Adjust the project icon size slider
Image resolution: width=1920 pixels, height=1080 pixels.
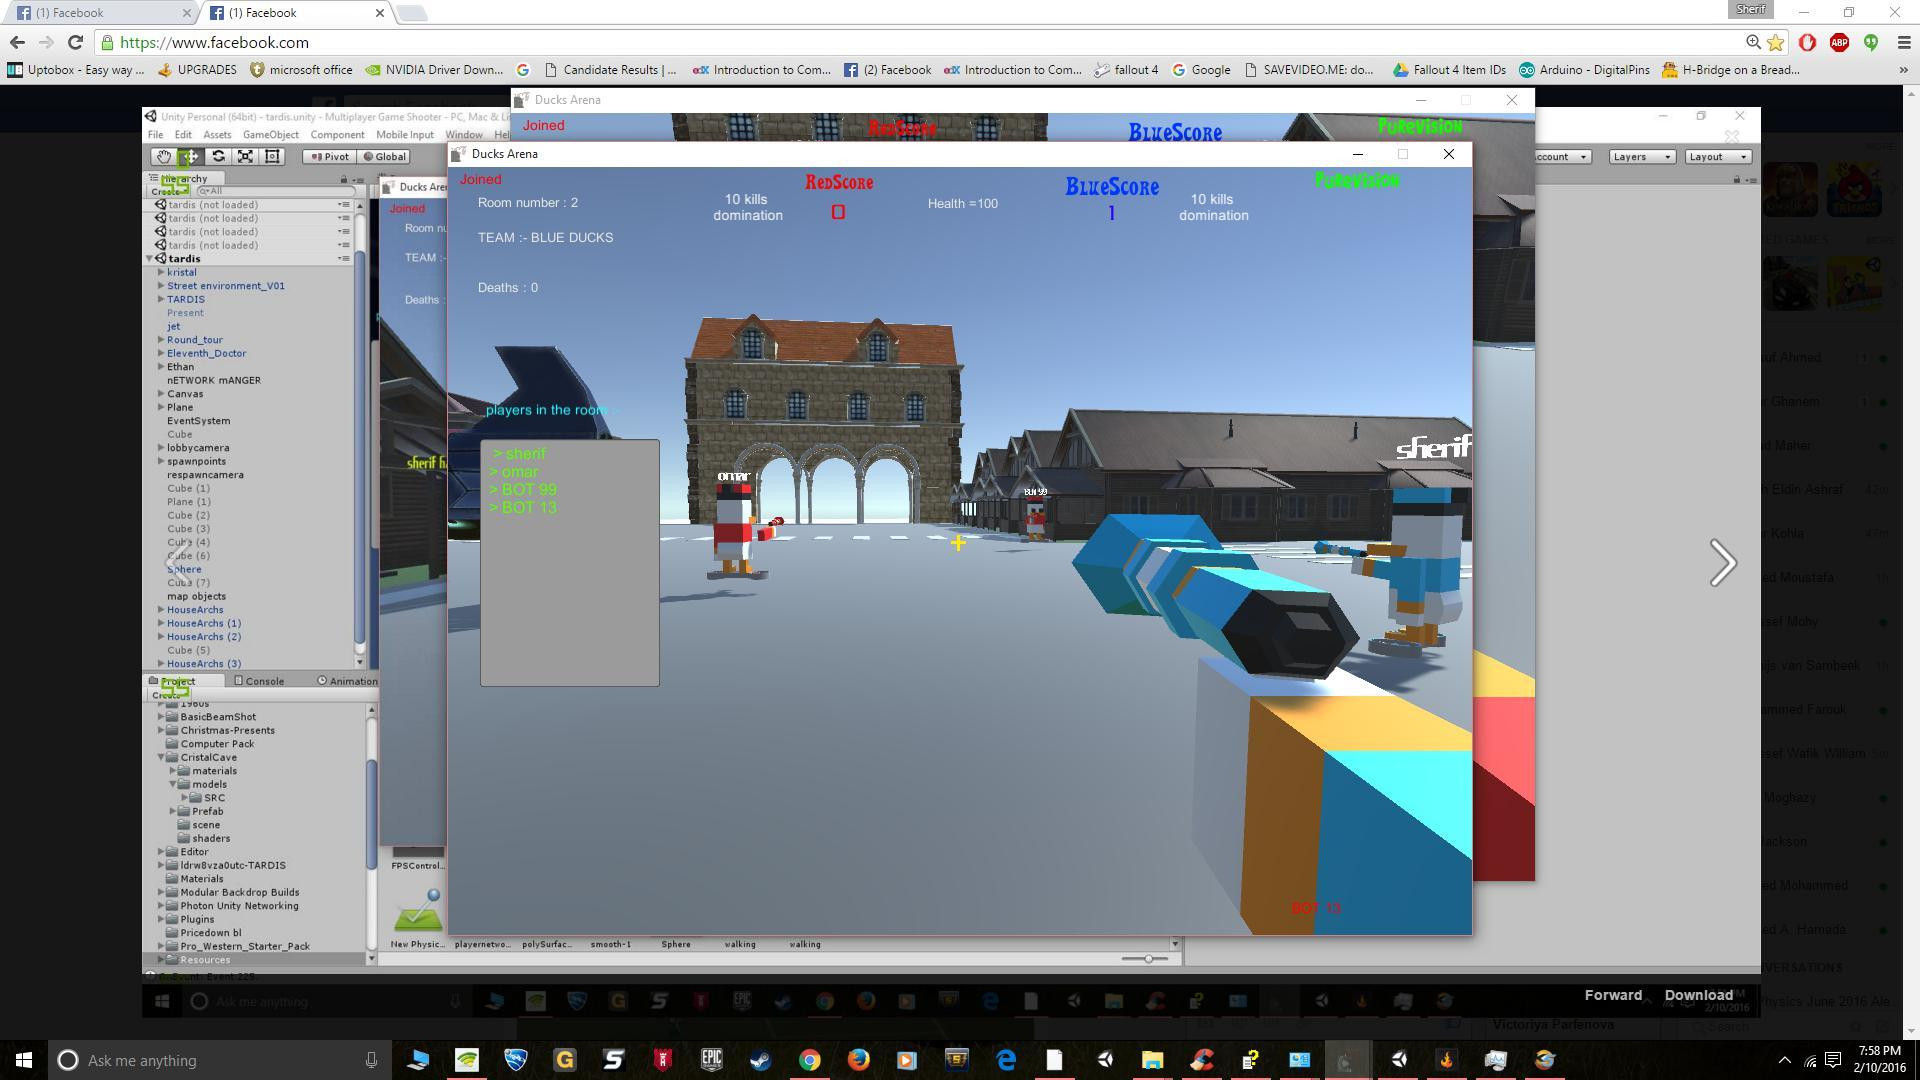point(1148,959)
